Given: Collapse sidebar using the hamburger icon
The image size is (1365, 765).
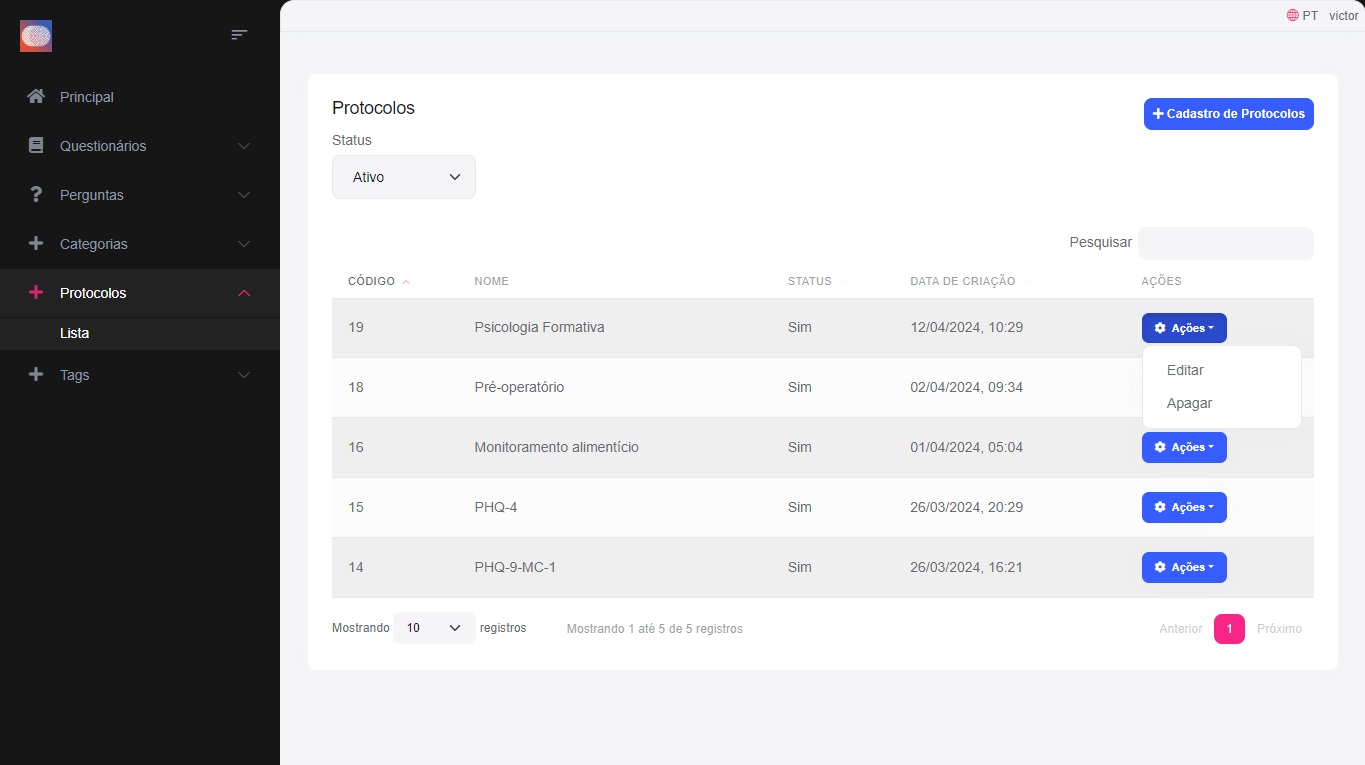Looking at the screenshot, I should 239,35.
